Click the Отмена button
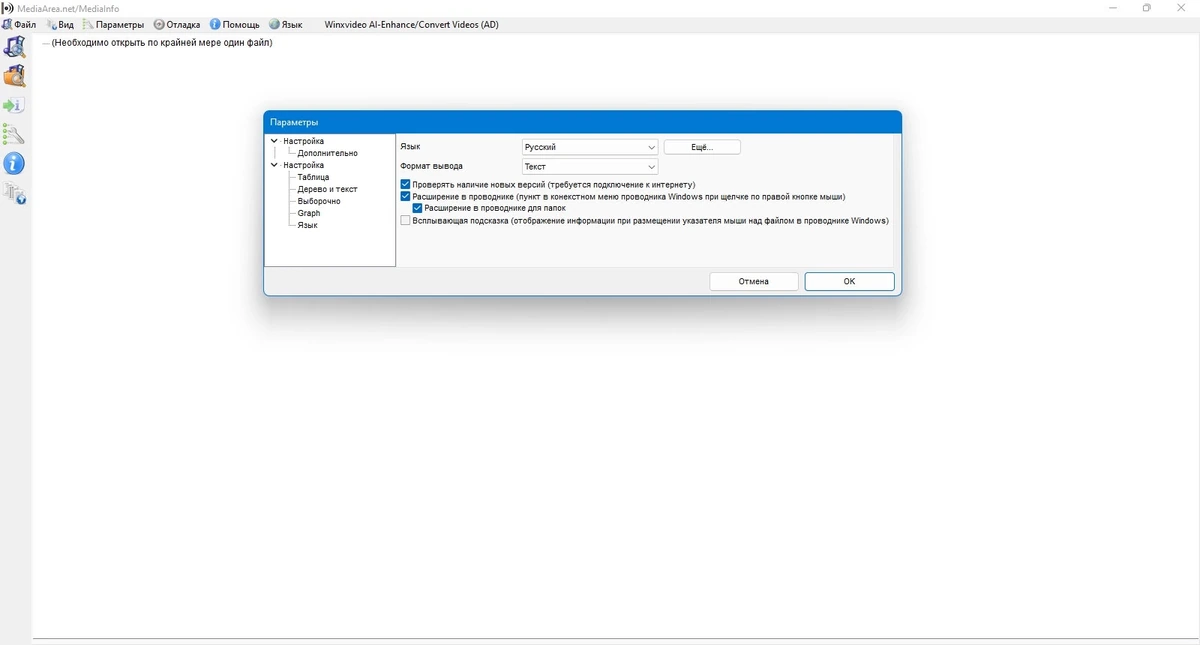The image size is (1200, 645). coord(754,282)
